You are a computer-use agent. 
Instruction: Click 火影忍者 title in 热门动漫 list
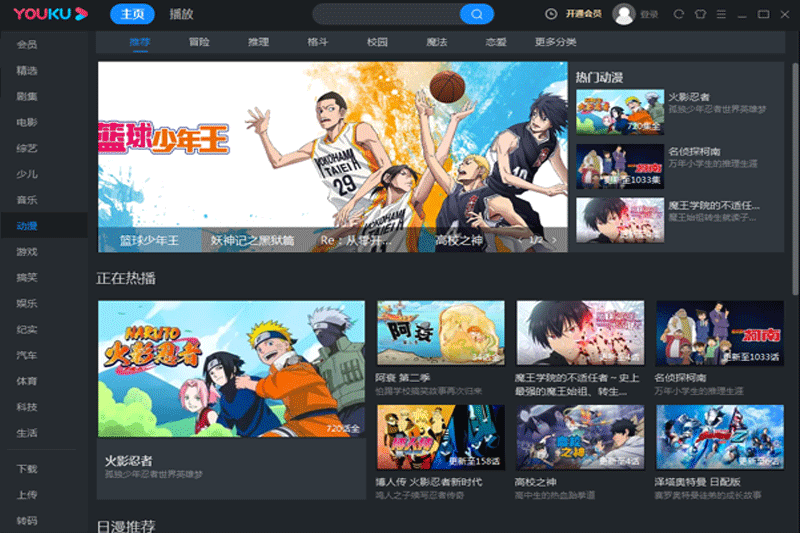pyautogui.click(x=689, y=97)
